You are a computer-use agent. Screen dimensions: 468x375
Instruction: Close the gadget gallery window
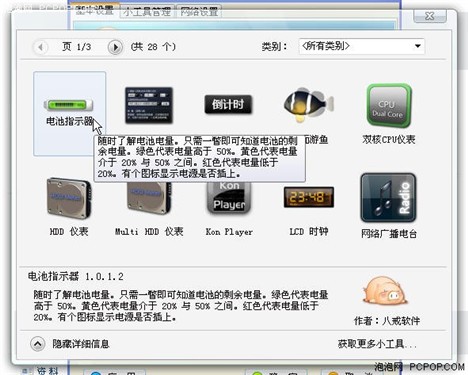[430, 16]
